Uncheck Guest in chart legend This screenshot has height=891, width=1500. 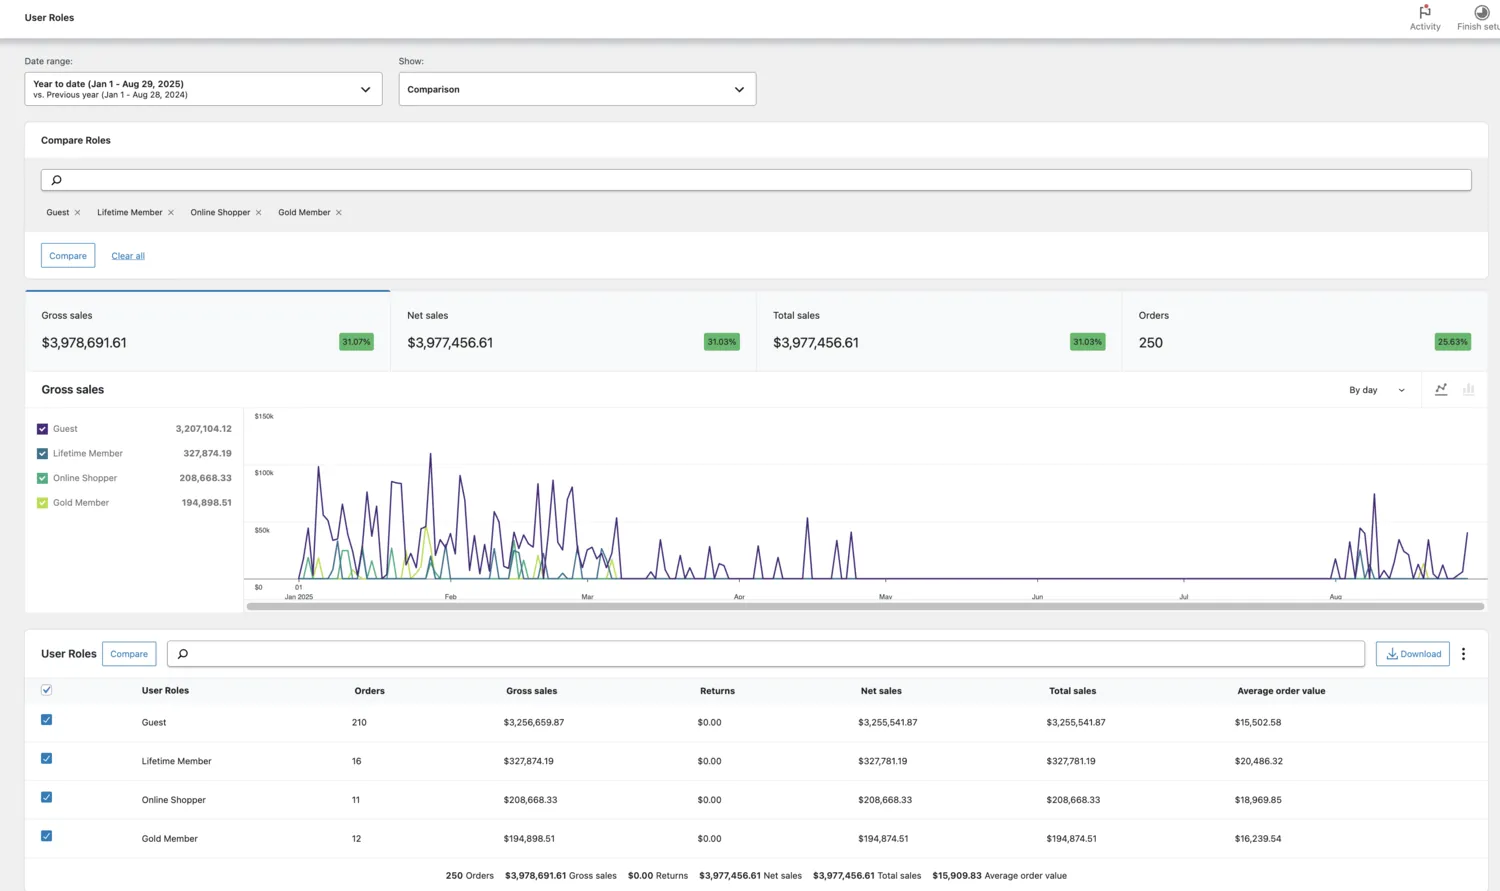42,429
